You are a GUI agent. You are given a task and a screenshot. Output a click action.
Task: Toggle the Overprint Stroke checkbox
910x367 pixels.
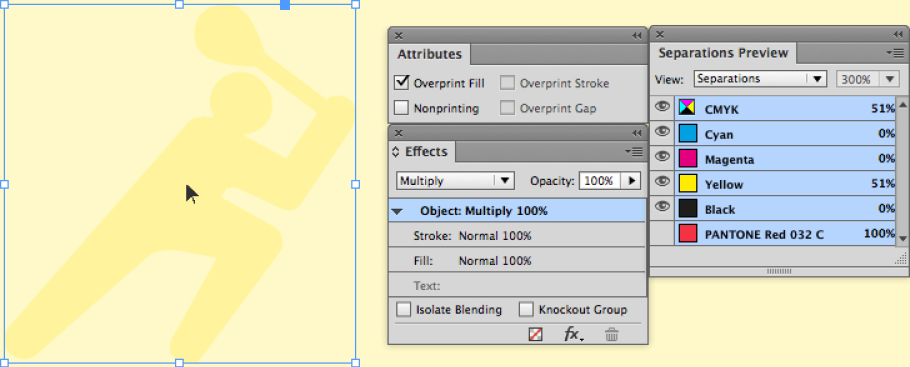pos(507,83)
